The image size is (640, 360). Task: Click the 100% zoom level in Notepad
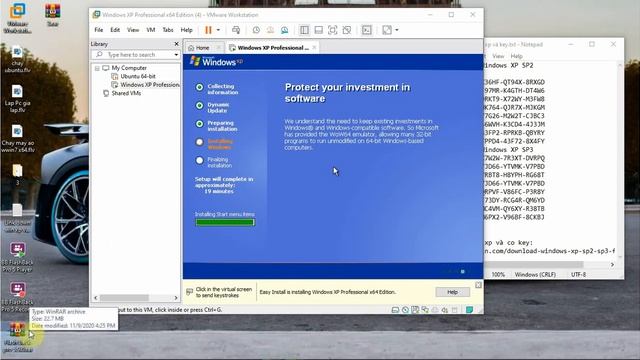coord(498,275)
